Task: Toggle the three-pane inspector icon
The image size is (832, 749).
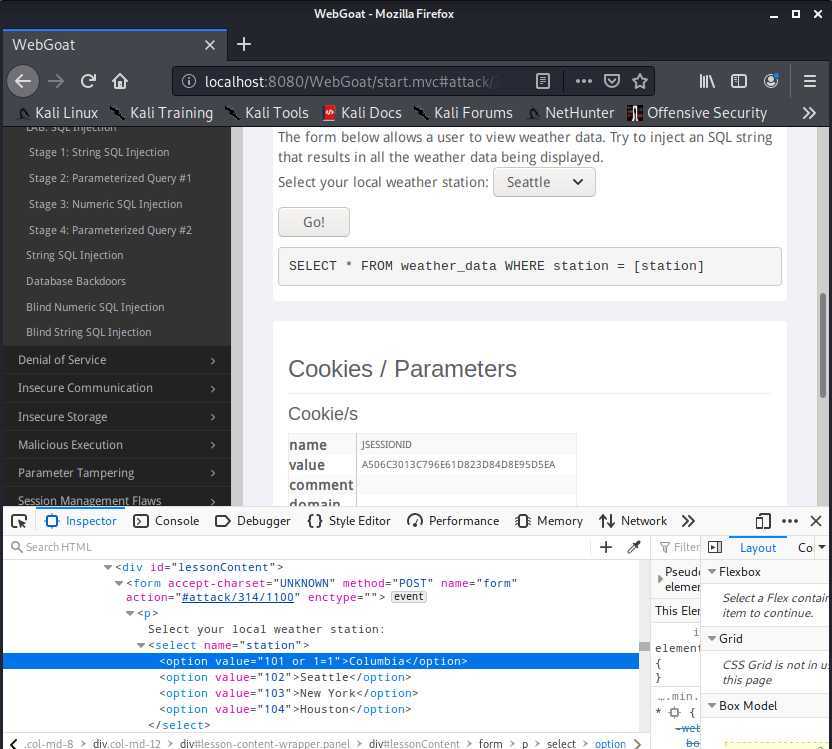Action: pyautogui.click(x=715, y=547)
